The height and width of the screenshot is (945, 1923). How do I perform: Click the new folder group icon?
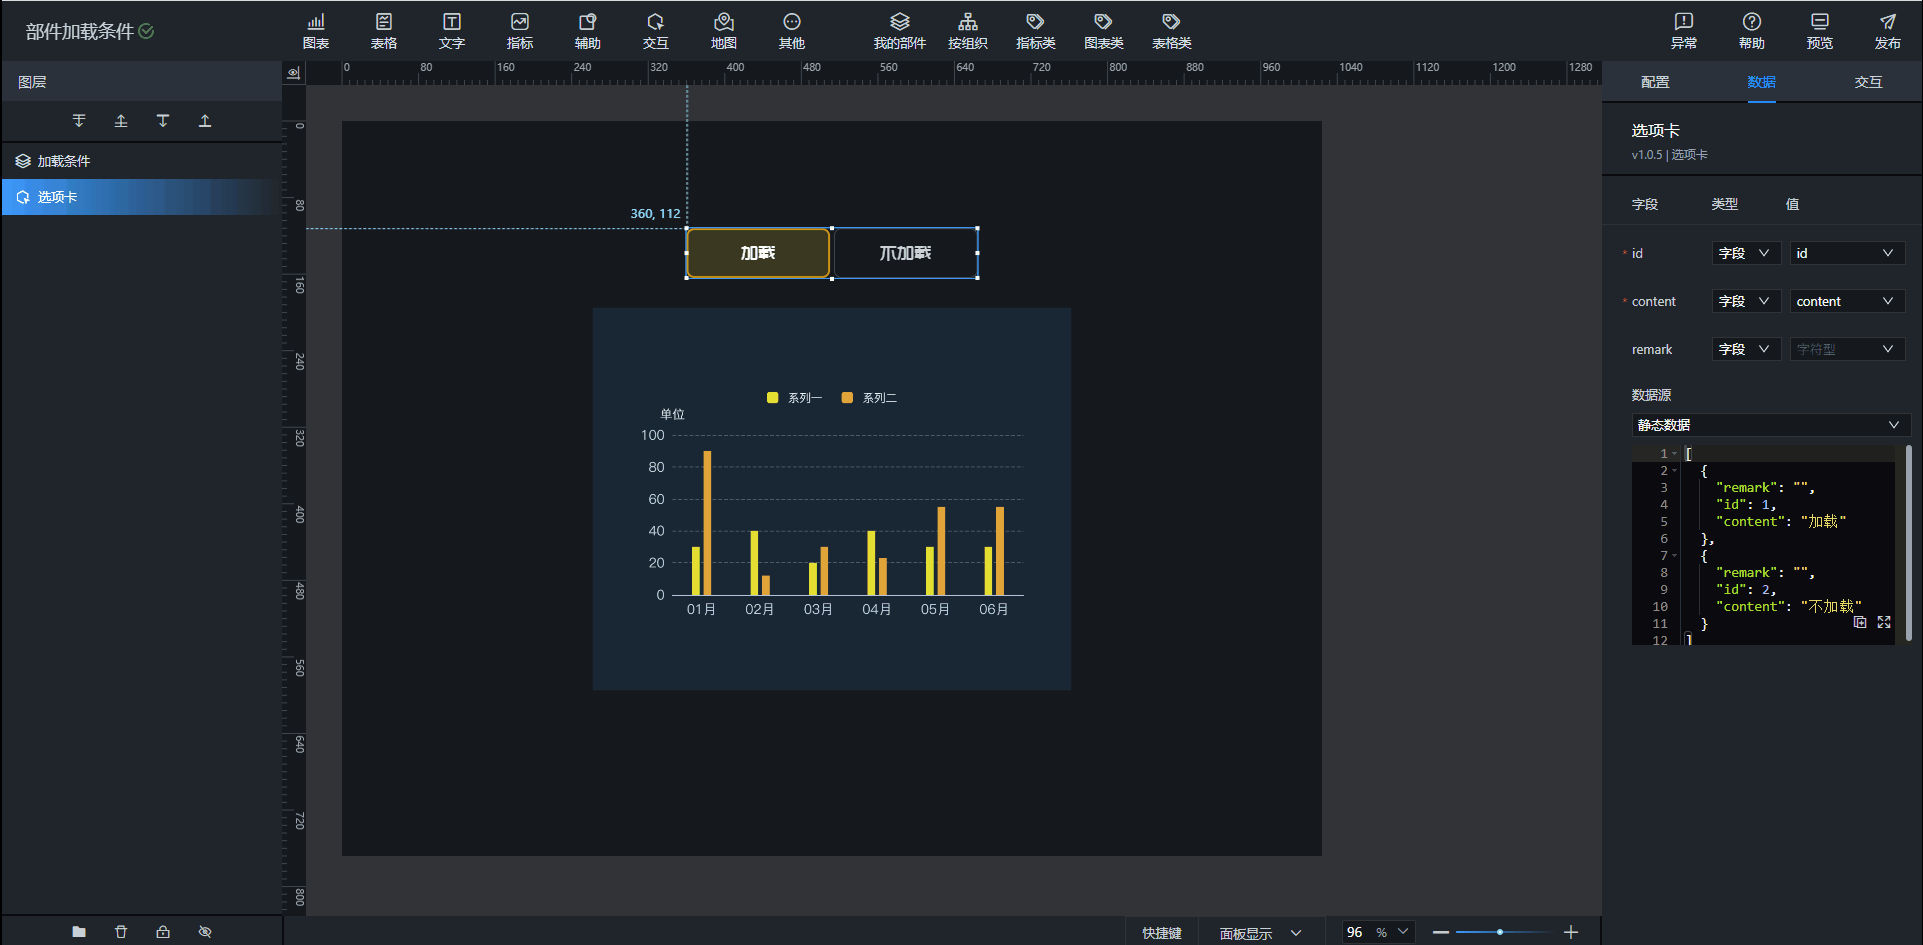click(x=79, y=932)
